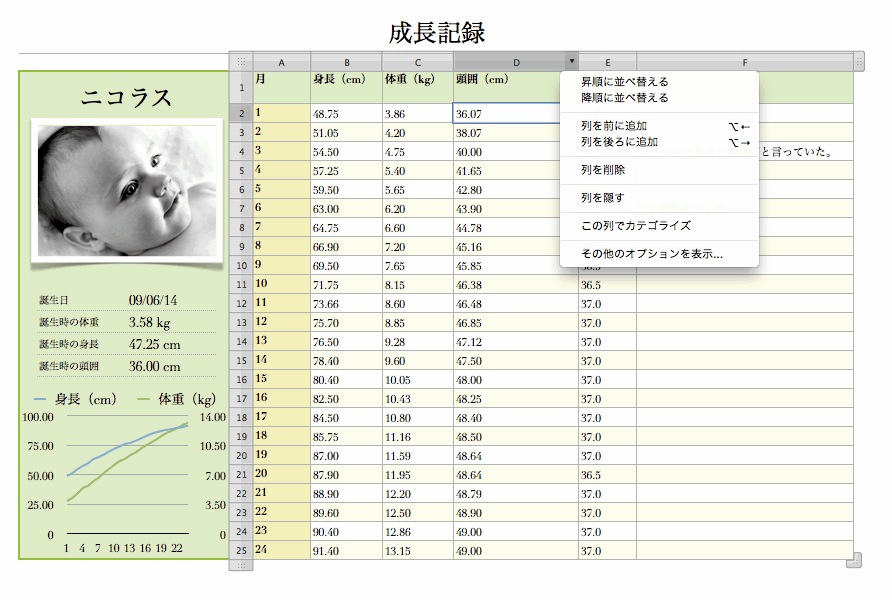Click the add-row handle below row 25
This screenshot has width=892, height=600.
coord(241,565)
